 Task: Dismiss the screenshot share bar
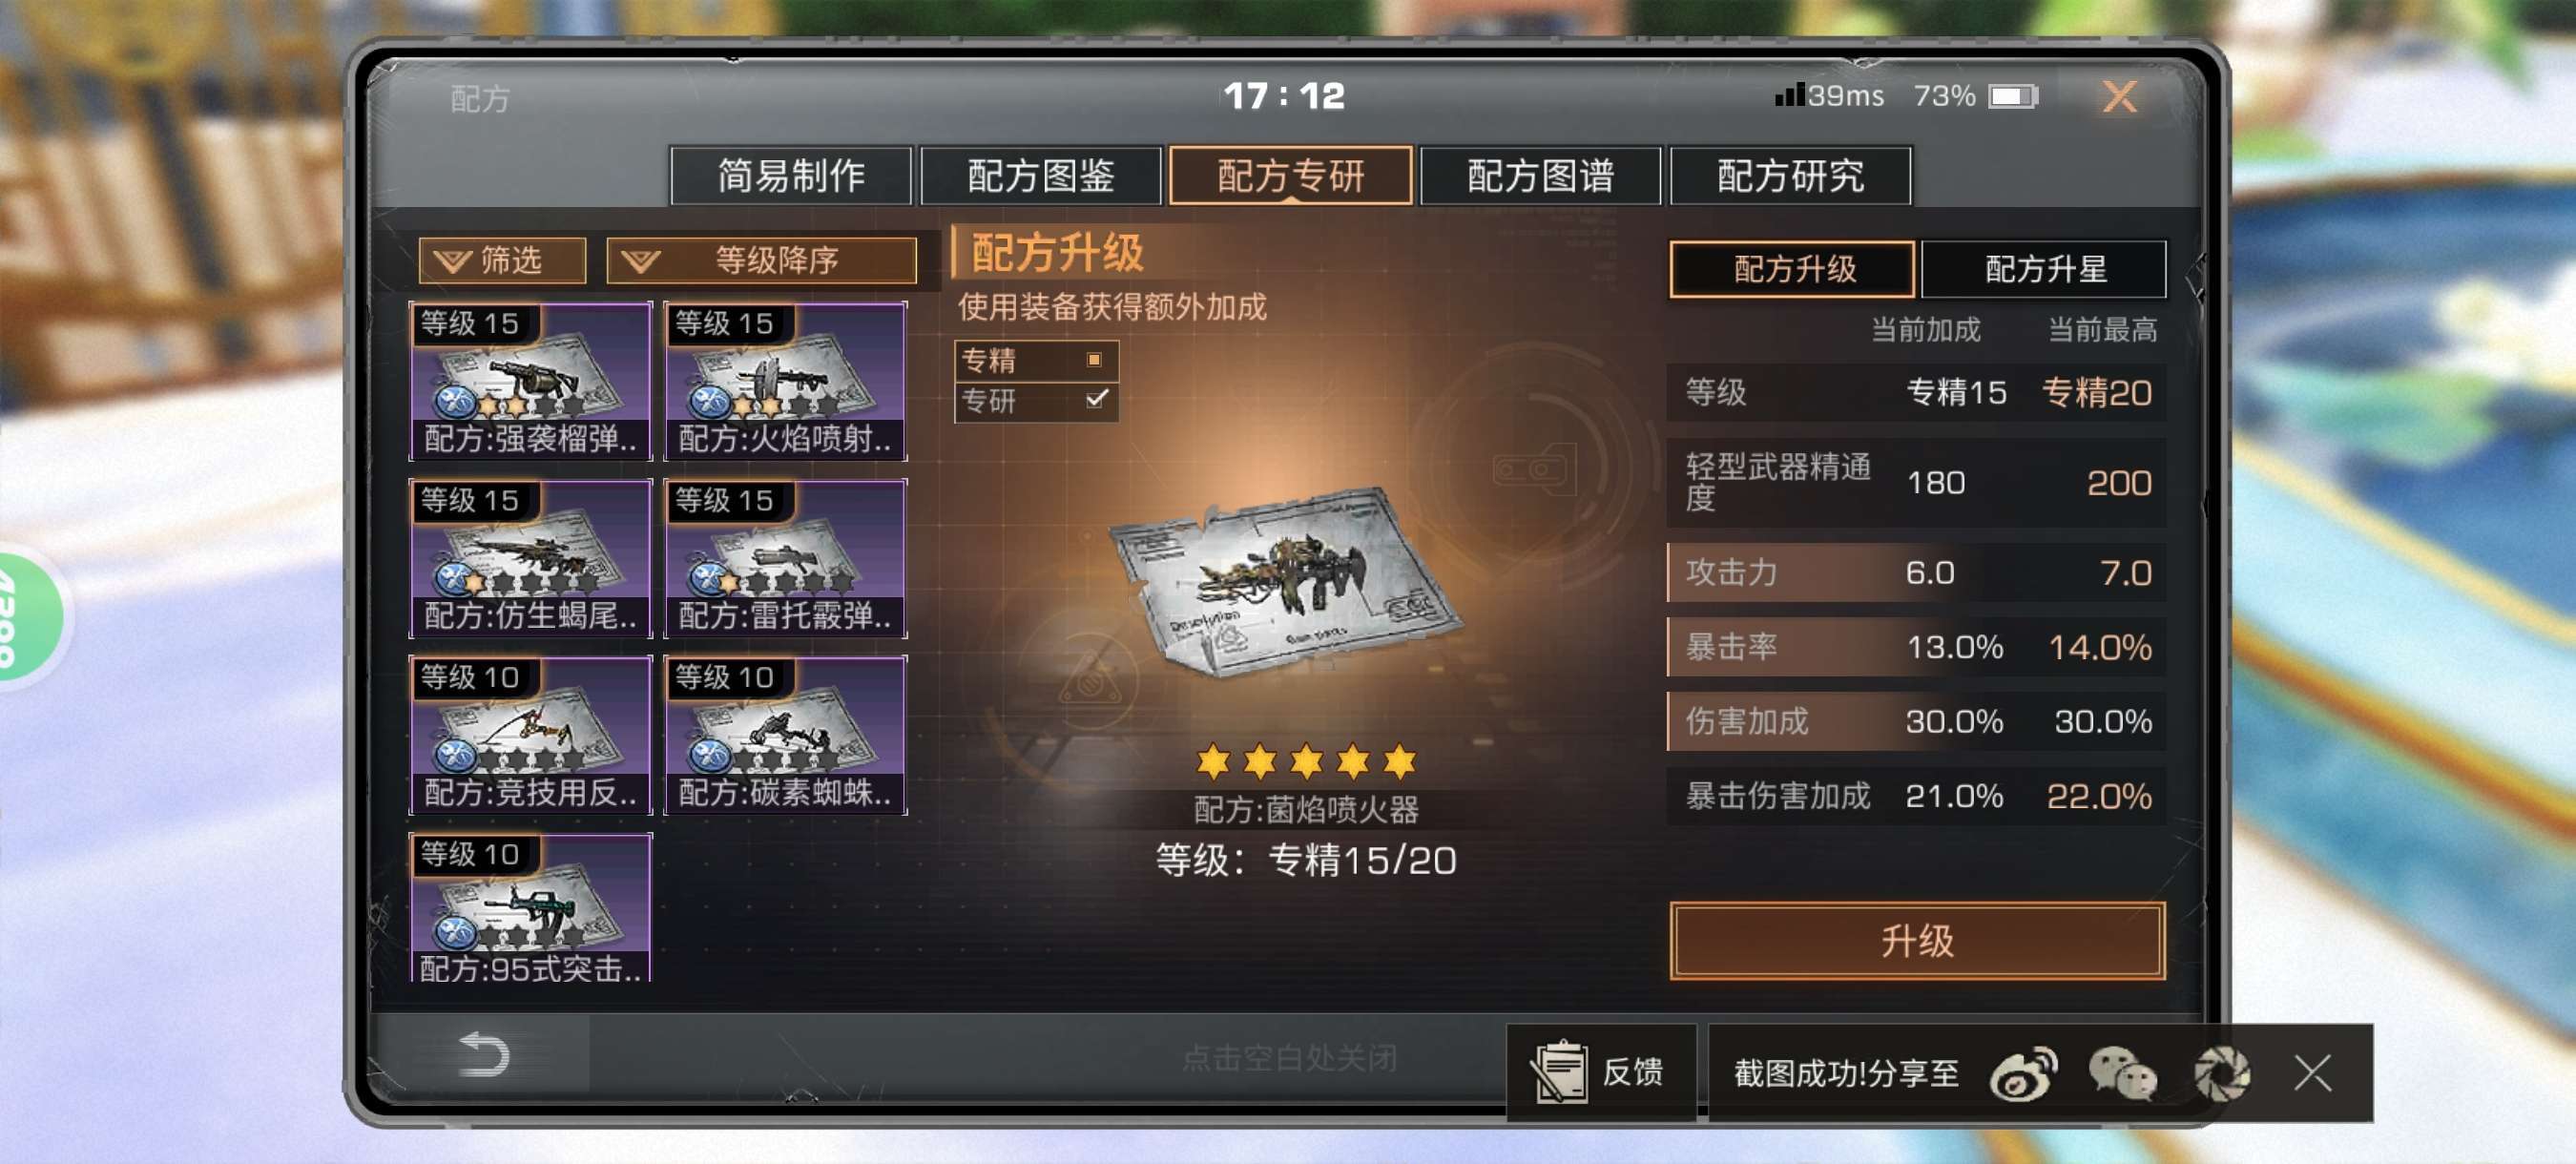pos(2312,1074)
